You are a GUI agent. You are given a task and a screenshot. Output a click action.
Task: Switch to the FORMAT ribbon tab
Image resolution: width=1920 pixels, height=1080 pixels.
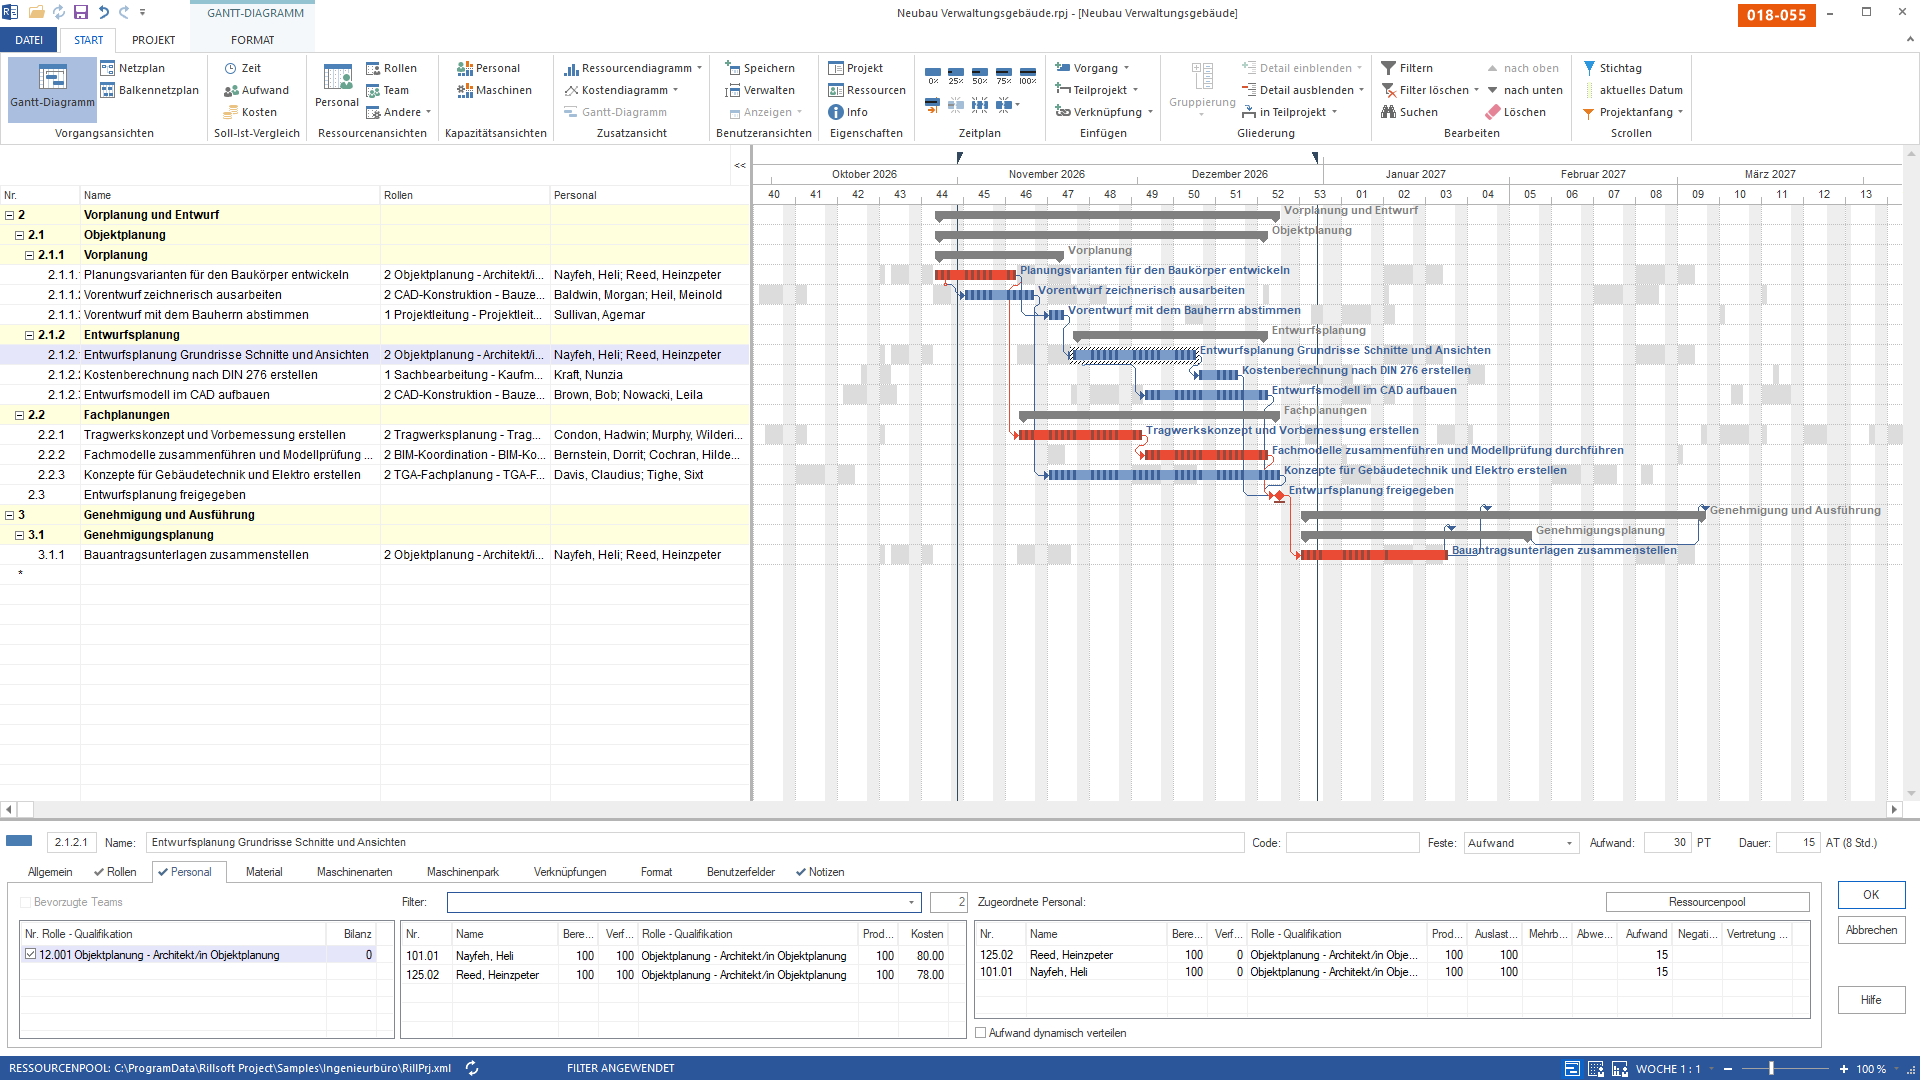[252, 40]
